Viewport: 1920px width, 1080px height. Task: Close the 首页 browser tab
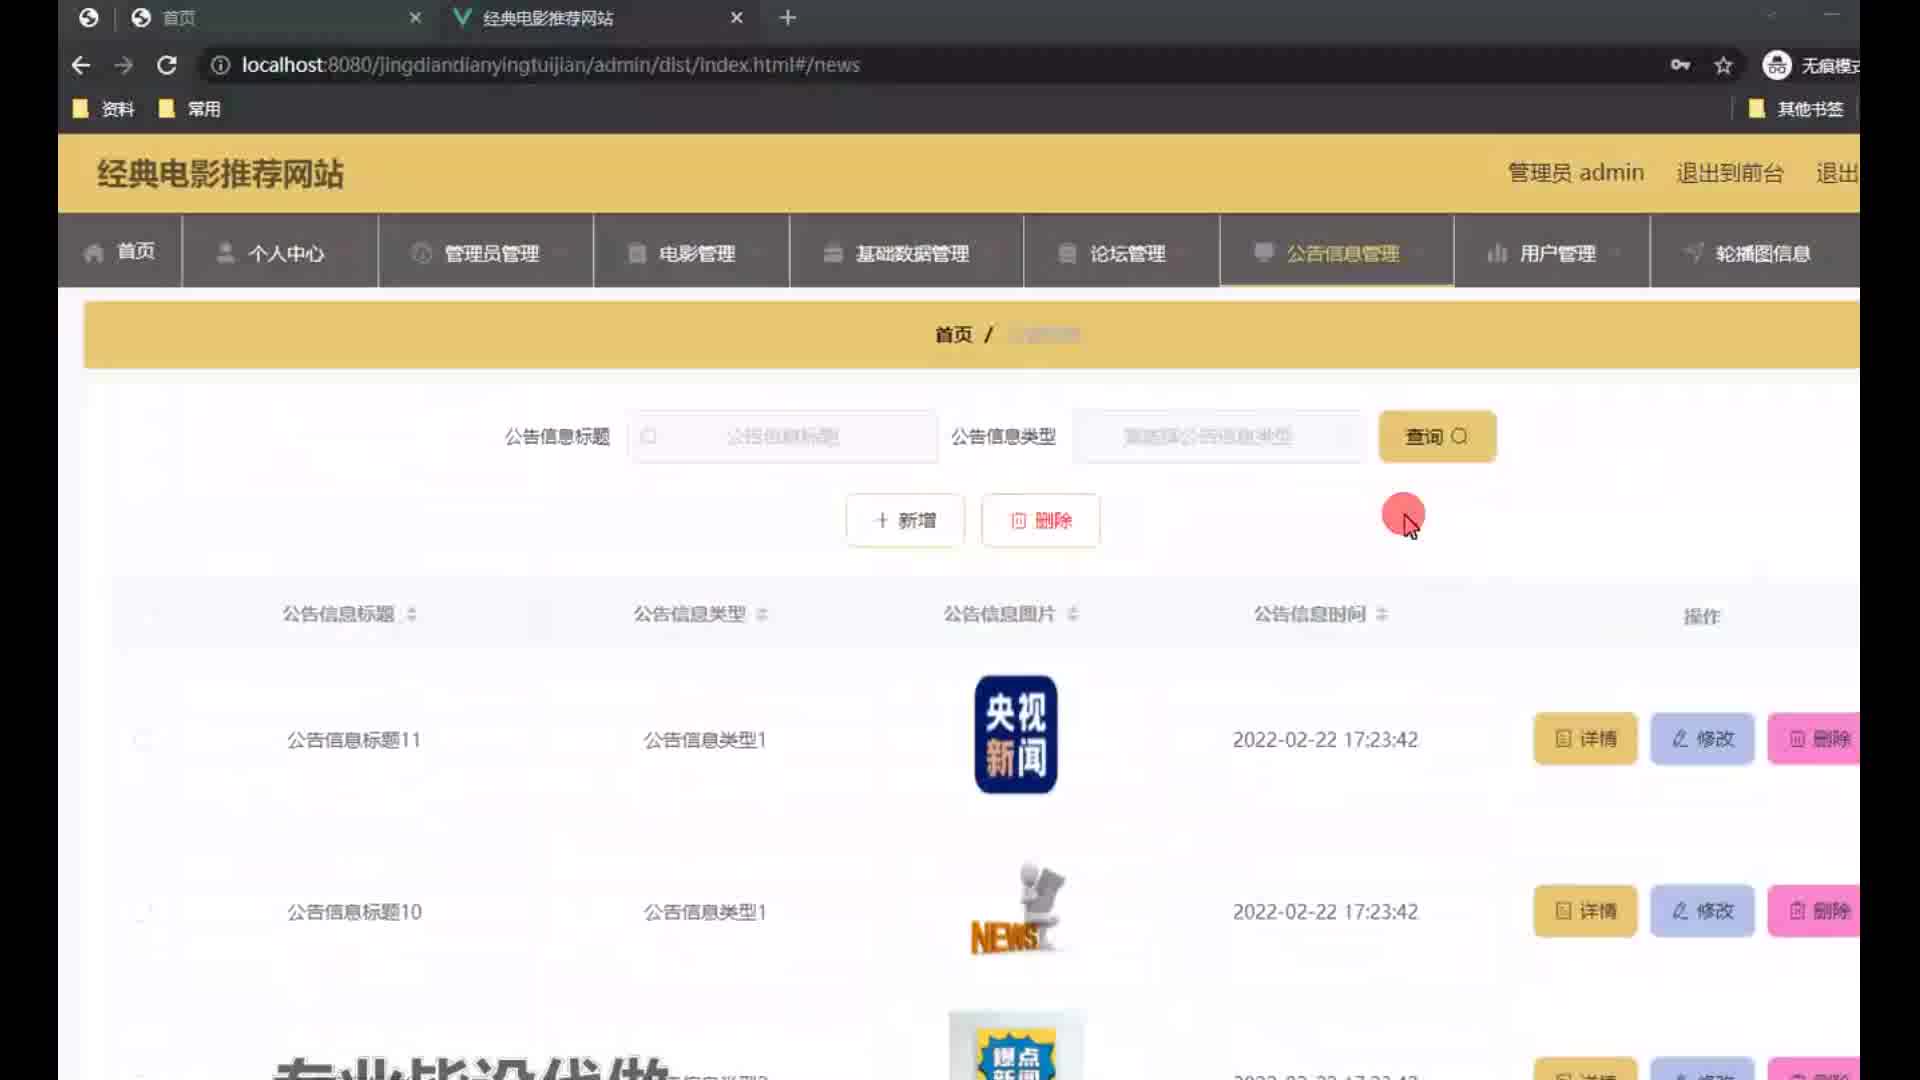[415, 18]
